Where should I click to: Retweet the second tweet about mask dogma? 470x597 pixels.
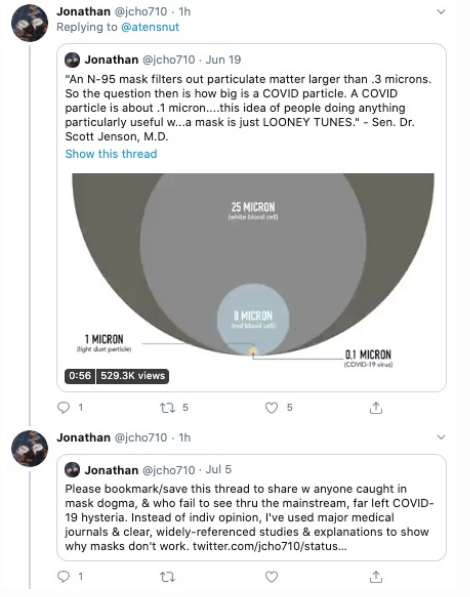click(167, 577)
